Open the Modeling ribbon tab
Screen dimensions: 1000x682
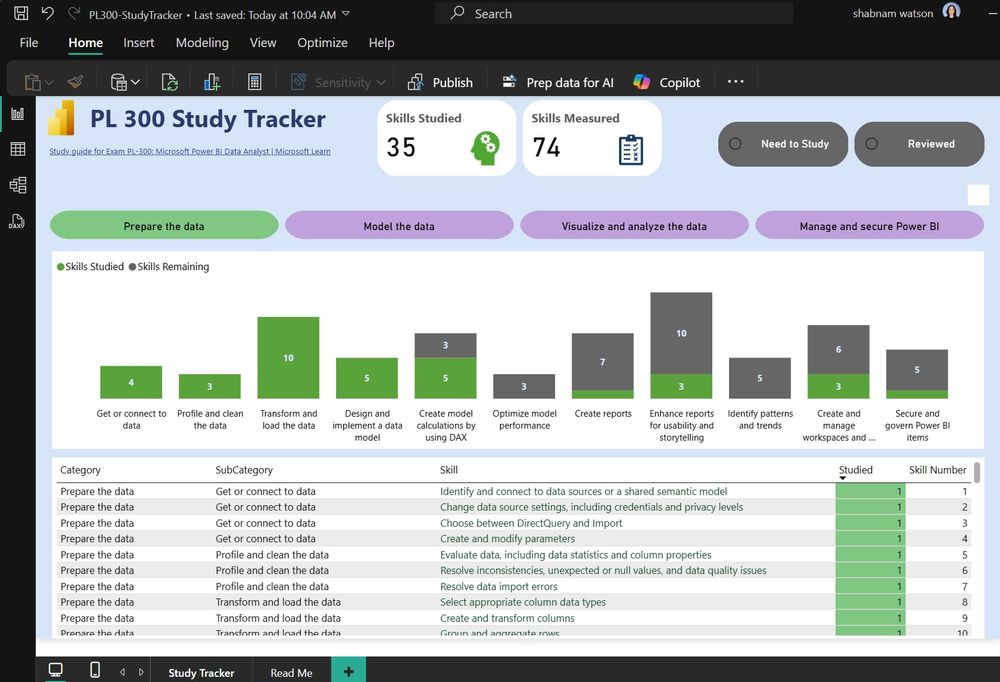[202, 43]
